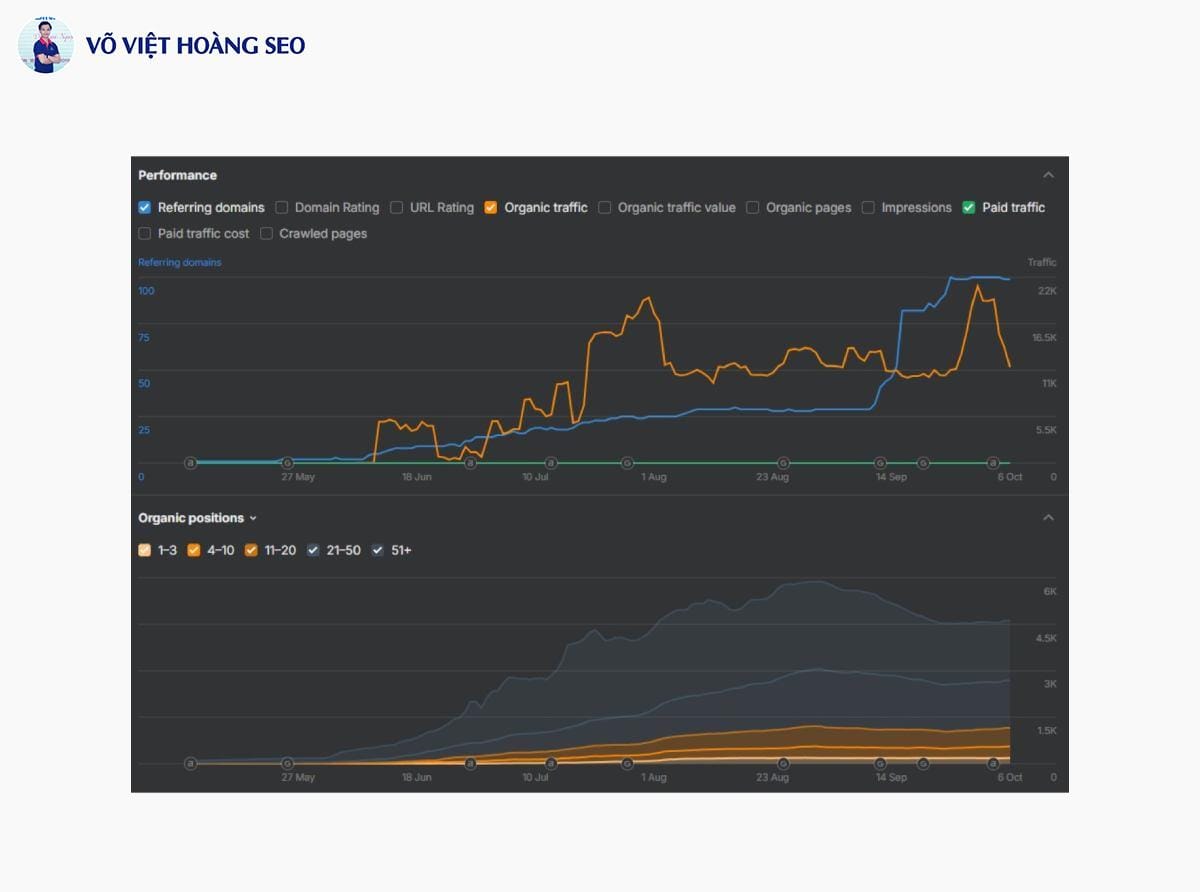The width and height of the screenshot is (1200, 892).
Task: Toggle the 1–3 positions color checkbox
Action: pyautogui.click(x=145, y=550)
